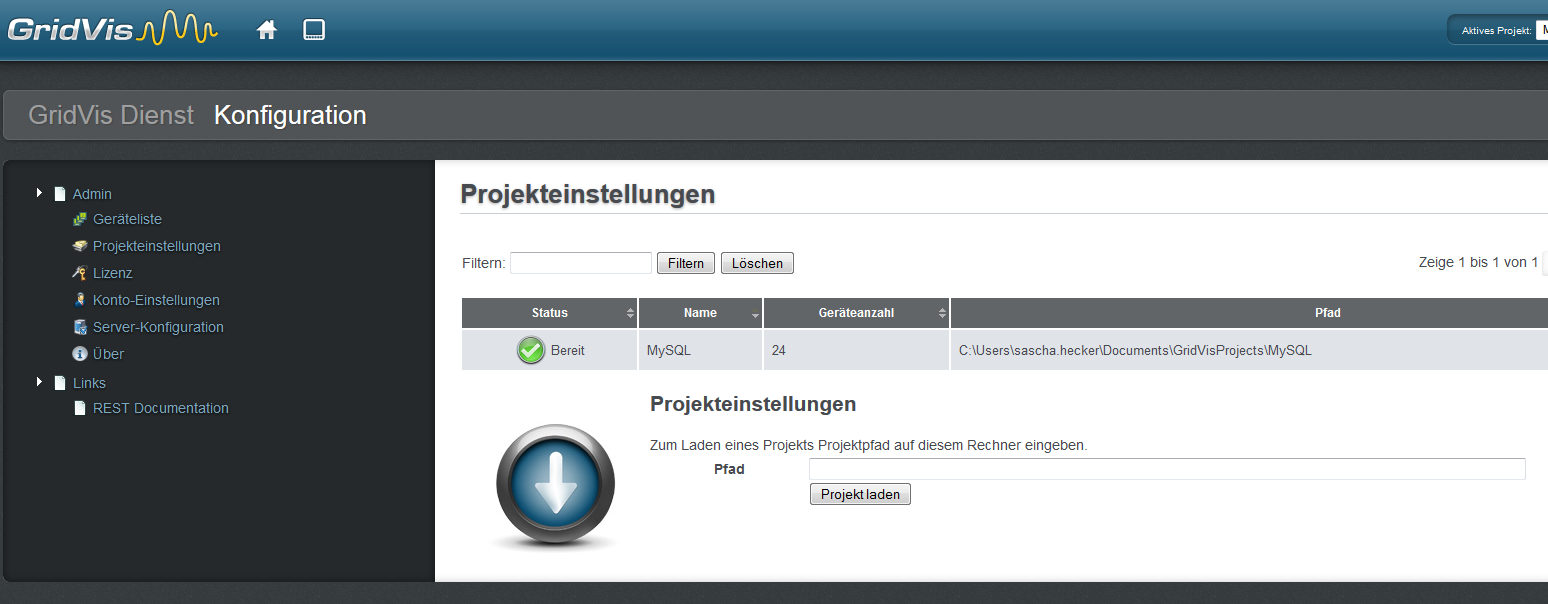The height and width of the screenshot is (604, 1548).
Task: Click the large blue download arrow icon
Action: [x=555, y=484]
